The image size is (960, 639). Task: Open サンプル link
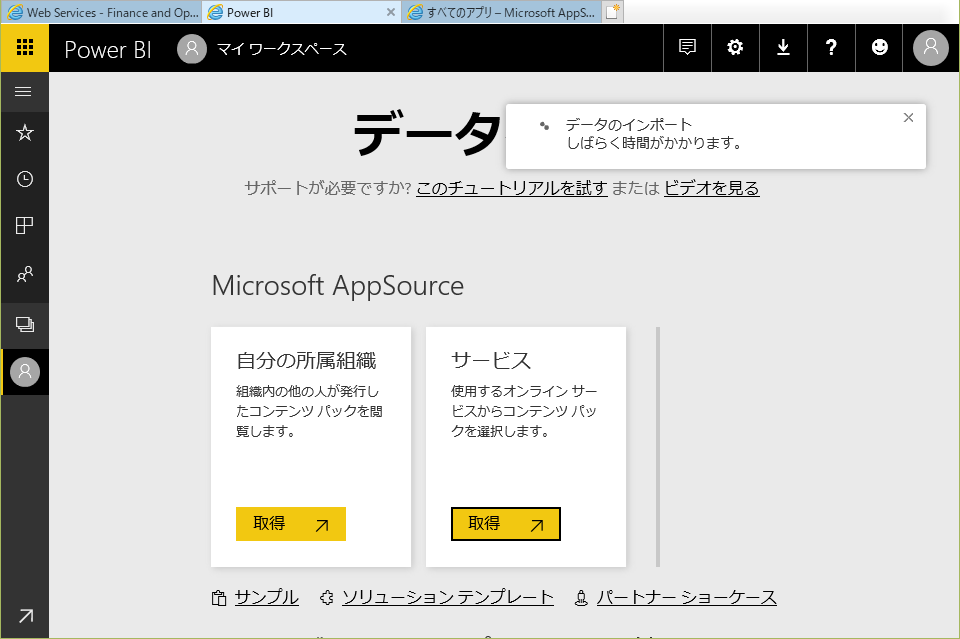[266, 597]
